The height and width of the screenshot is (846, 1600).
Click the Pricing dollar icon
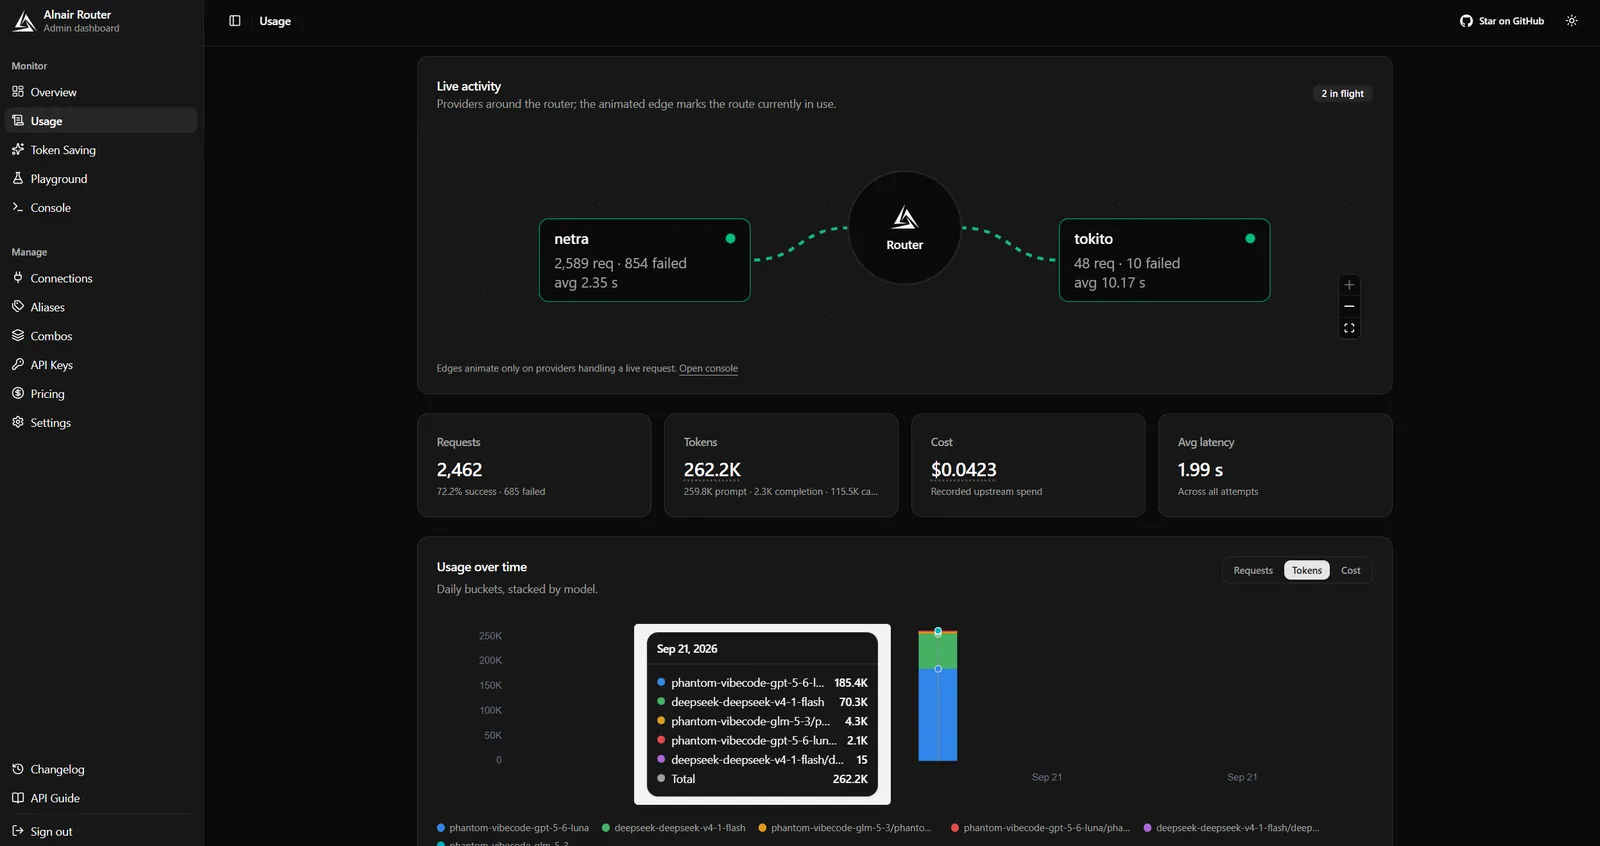tap(18, 394)
